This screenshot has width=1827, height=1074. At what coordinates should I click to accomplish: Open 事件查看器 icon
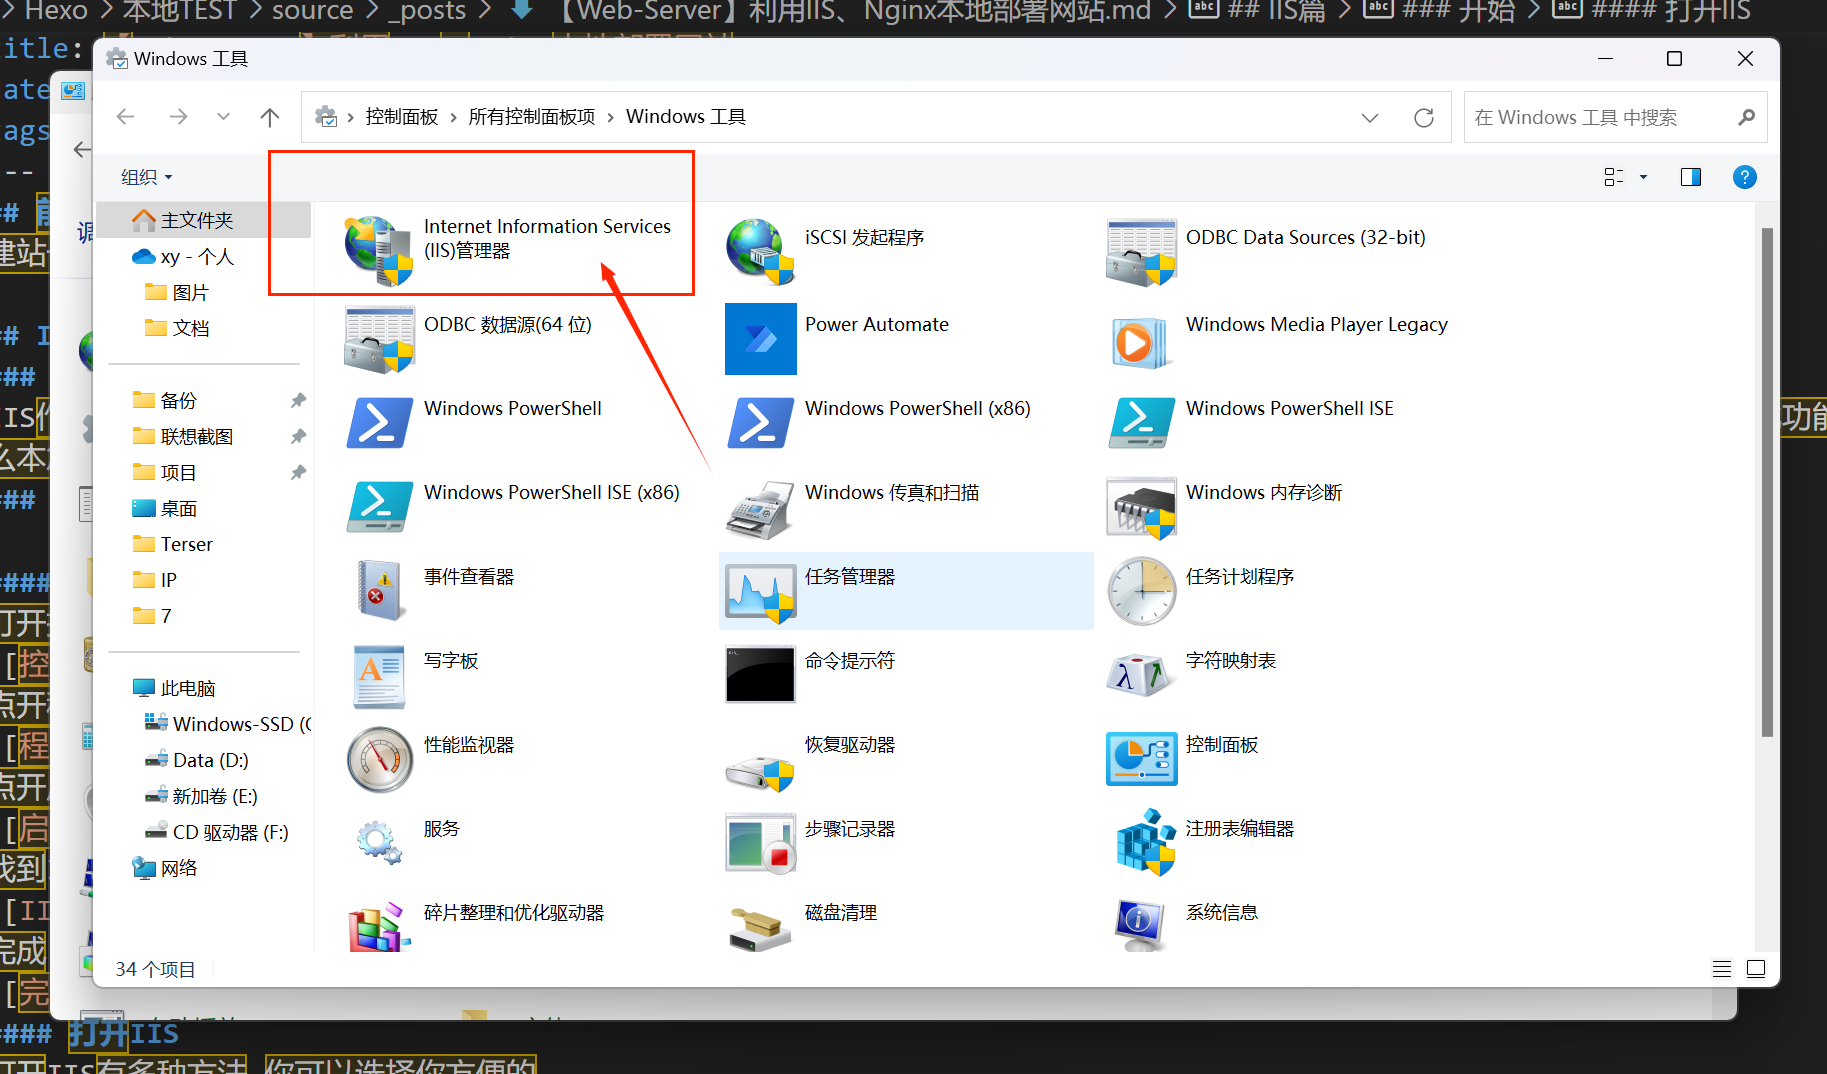coord(379,591)
